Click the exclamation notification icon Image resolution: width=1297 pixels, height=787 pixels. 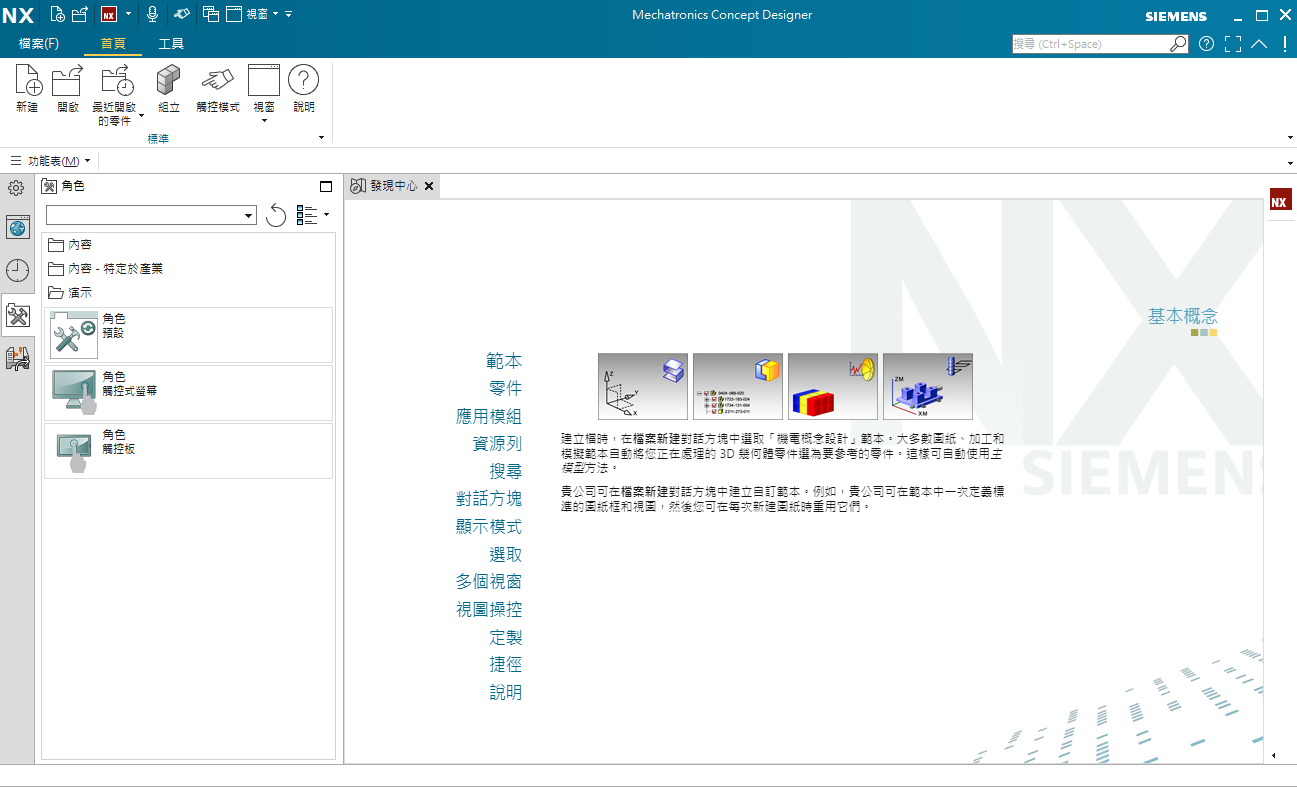(1285, 44)
